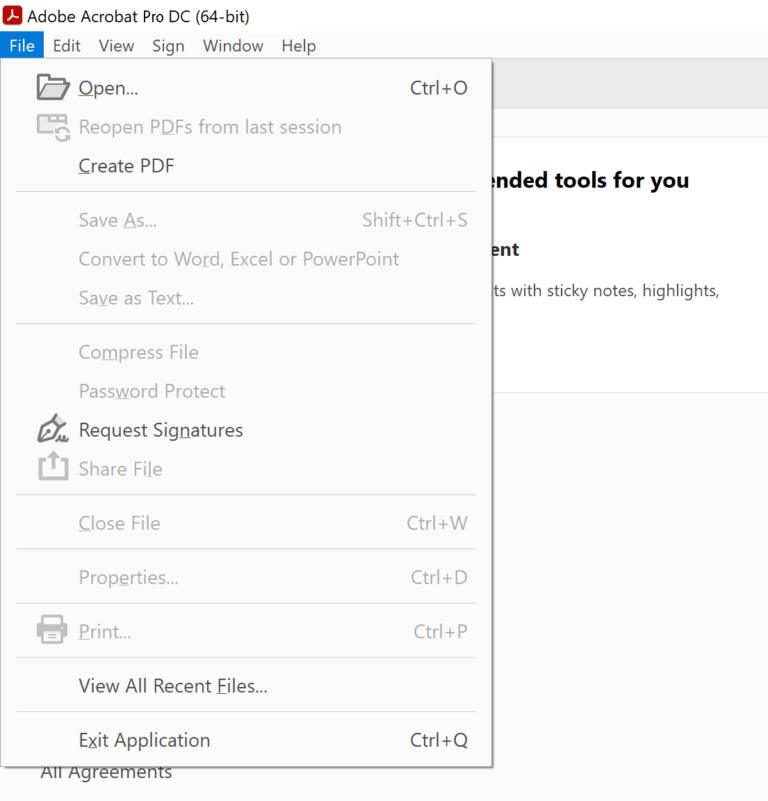Choose Save as Text option
768x801 pixels.
pyautogui.click(x=136, y=298)
